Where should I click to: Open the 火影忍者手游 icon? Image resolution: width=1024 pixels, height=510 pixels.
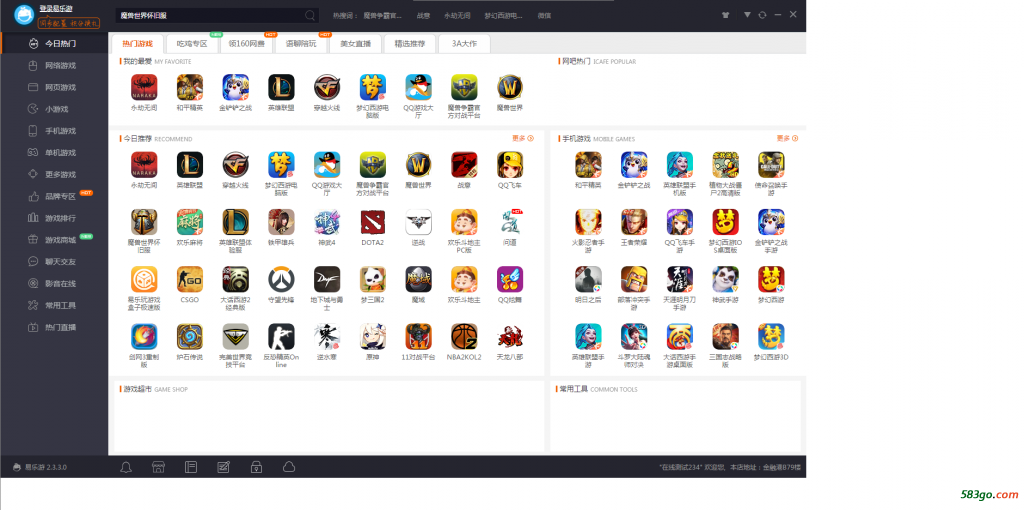pos(588,222)
